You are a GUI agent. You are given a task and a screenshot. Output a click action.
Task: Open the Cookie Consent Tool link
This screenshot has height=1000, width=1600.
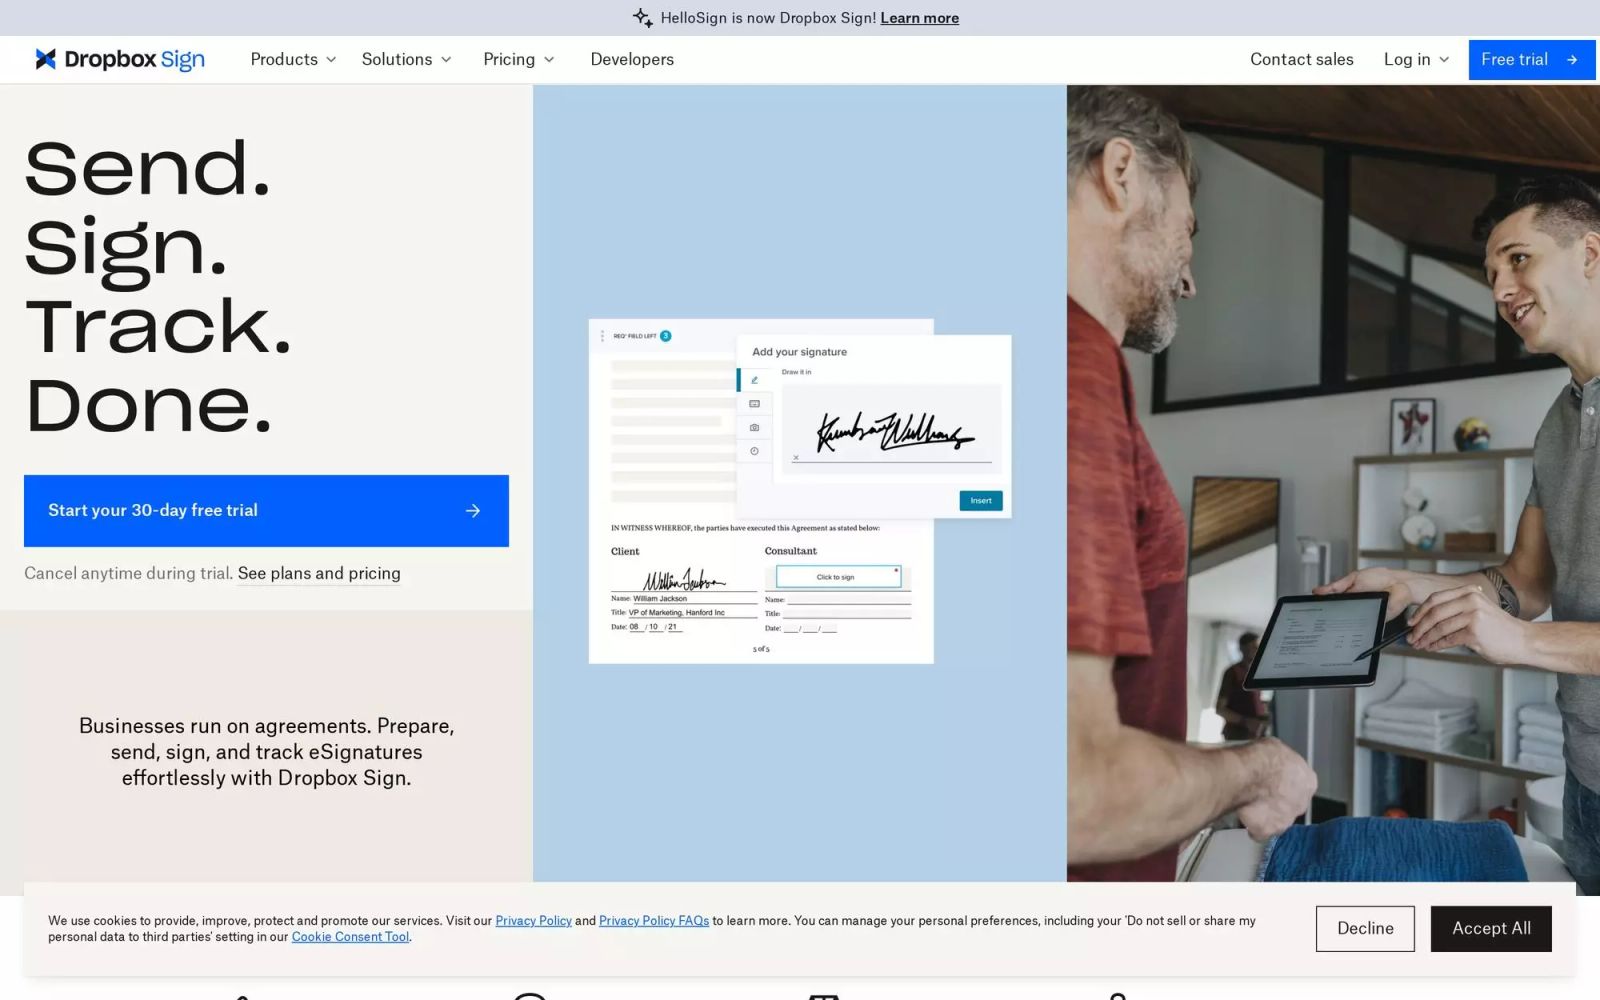click(350, 937)
